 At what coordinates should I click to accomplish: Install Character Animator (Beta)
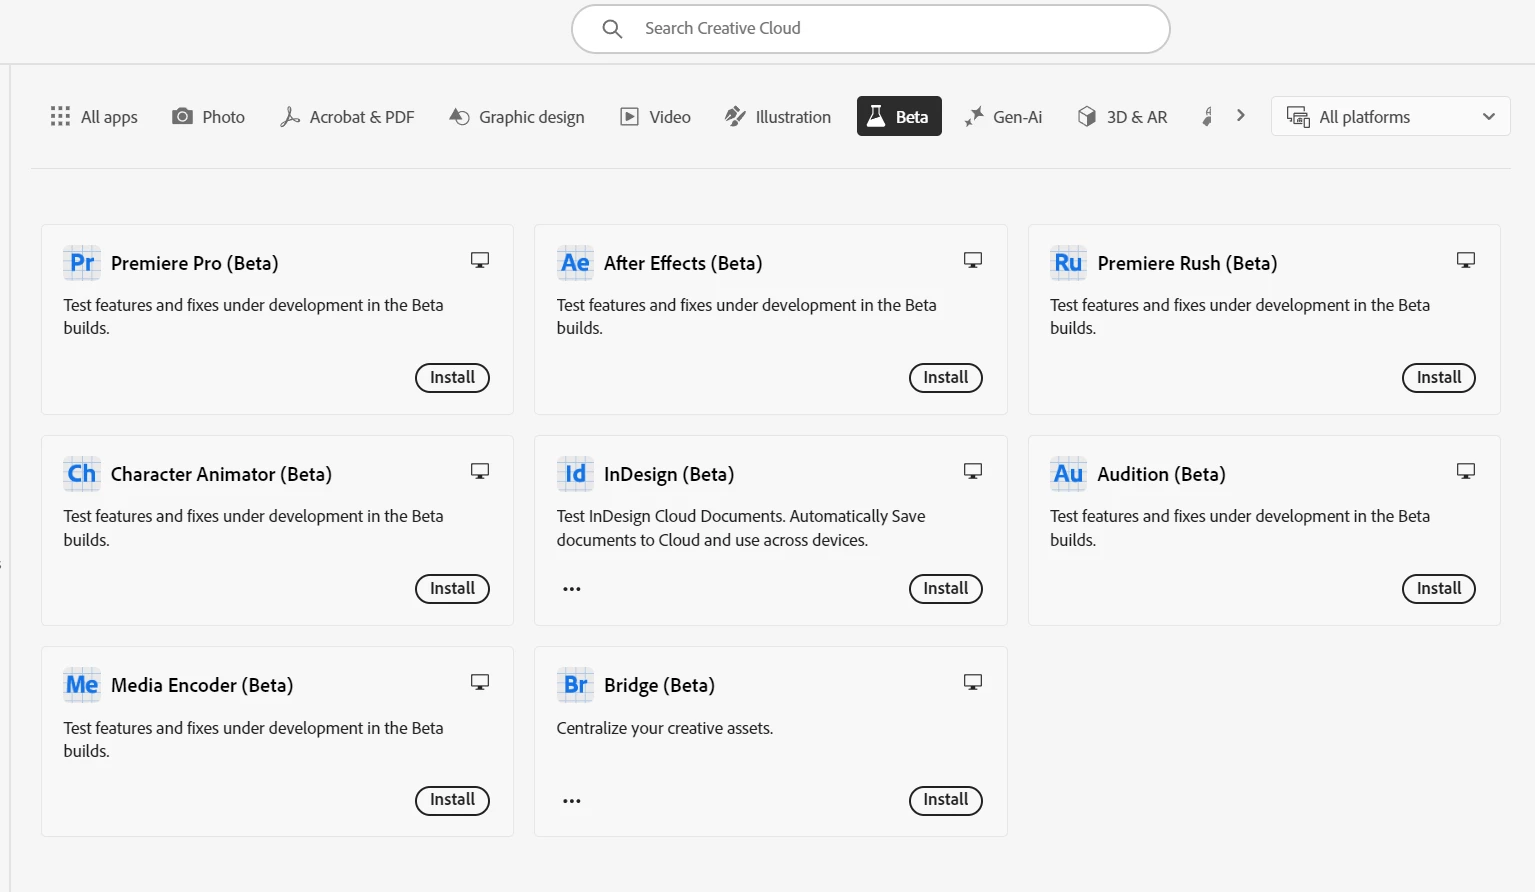452,589
